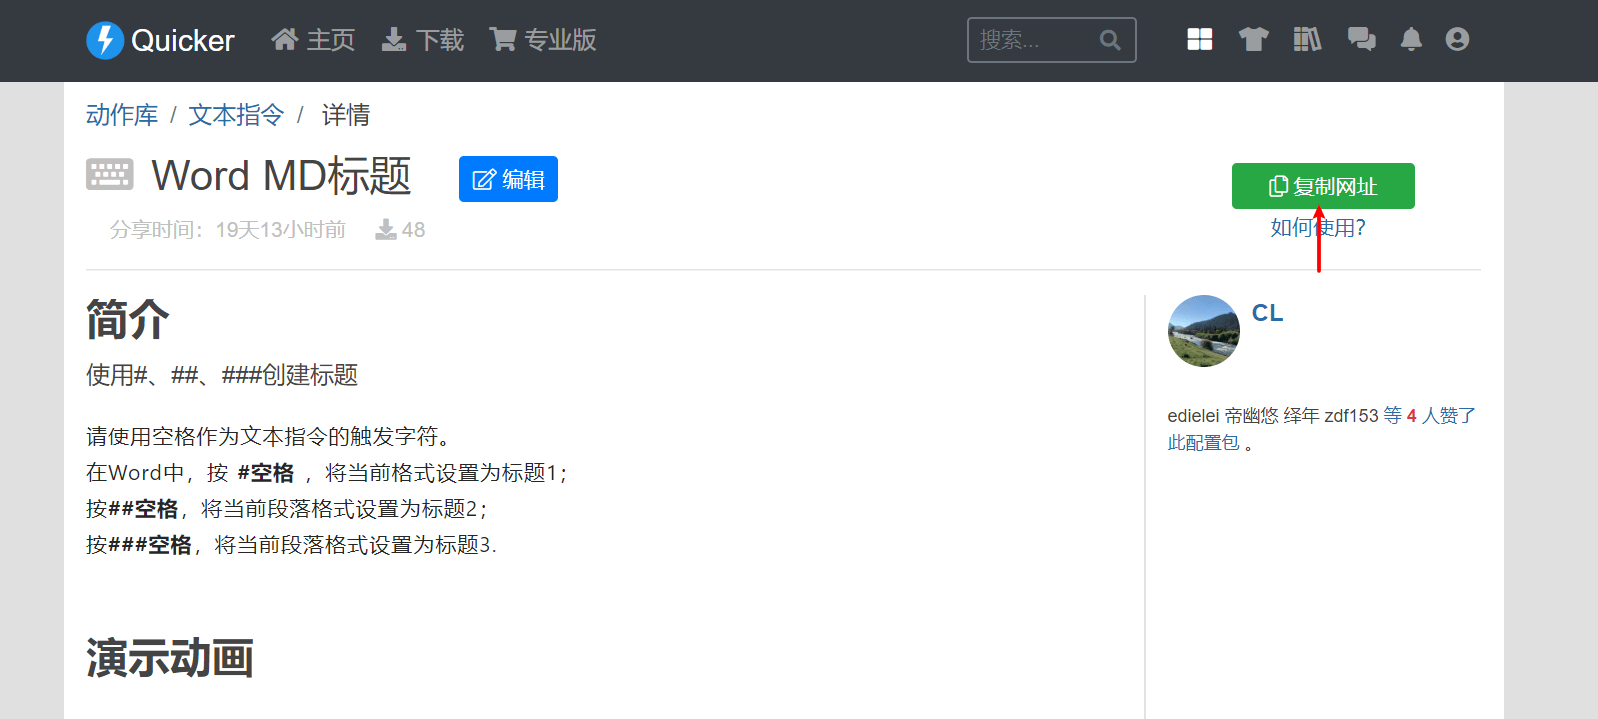The width and height of the screenshot is (1598, 719).
Task: Click the zdf153 liker name
Action: [1351, 416]
